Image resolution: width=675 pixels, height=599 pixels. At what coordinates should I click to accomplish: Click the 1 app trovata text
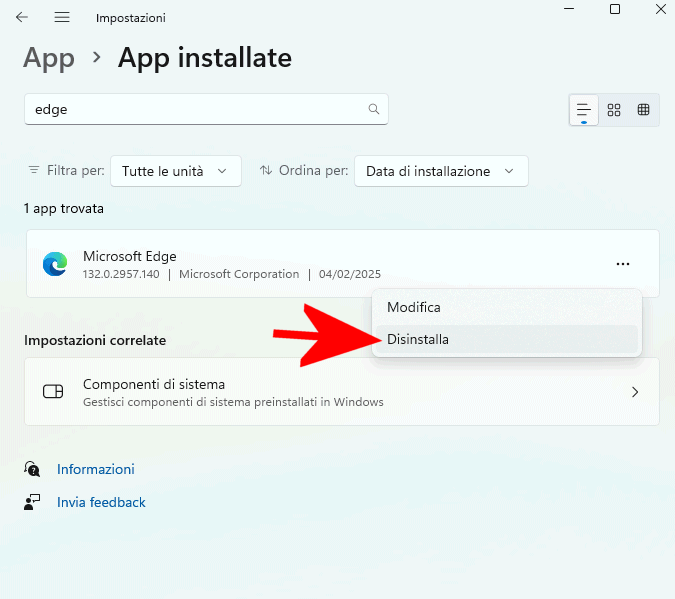click(64, 209)
